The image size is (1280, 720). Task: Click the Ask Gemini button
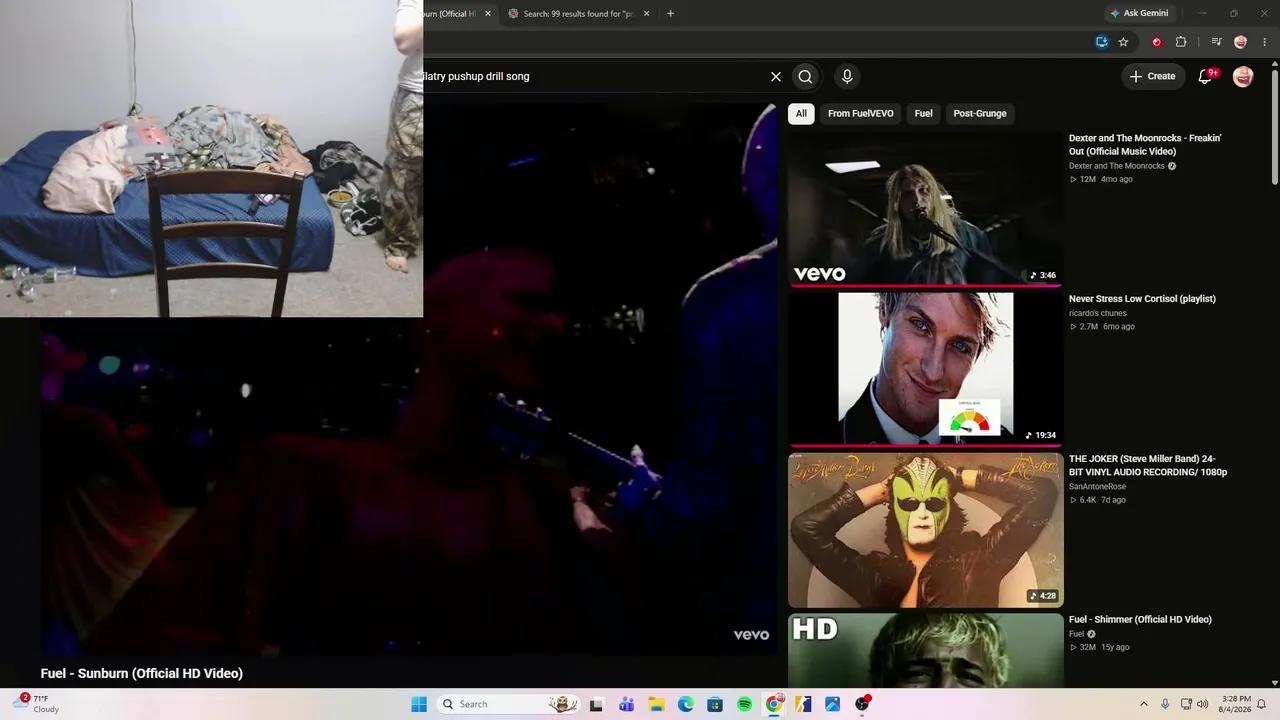1138,14
